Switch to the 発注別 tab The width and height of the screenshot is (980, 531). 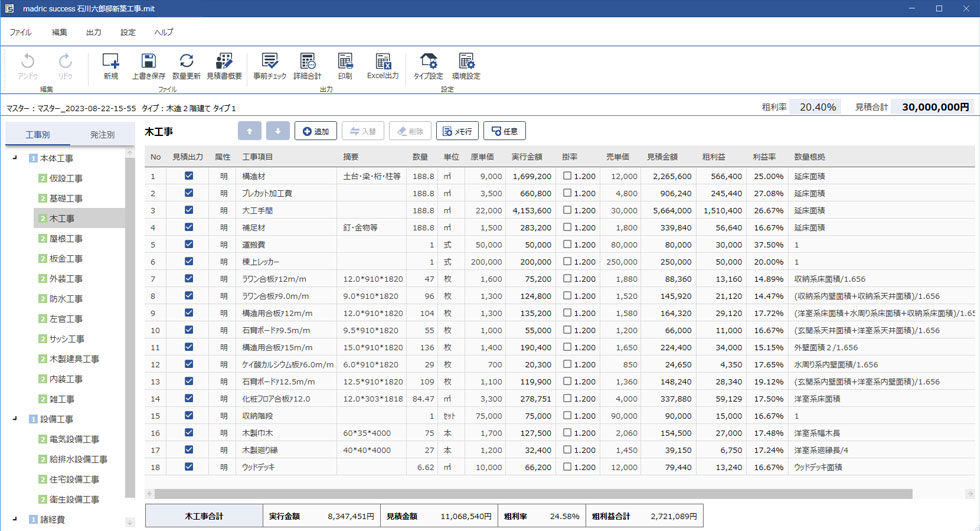click(102, 134)
